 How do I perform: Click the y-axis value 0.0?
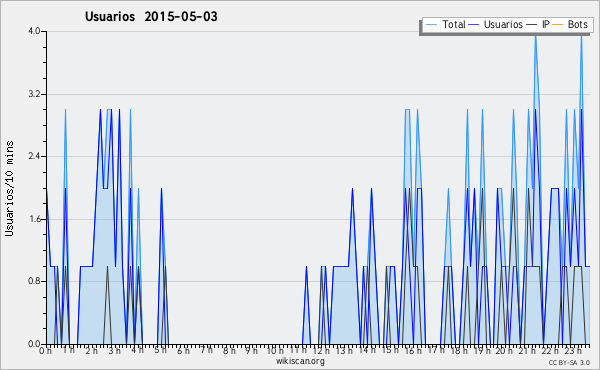pos(34,344)
